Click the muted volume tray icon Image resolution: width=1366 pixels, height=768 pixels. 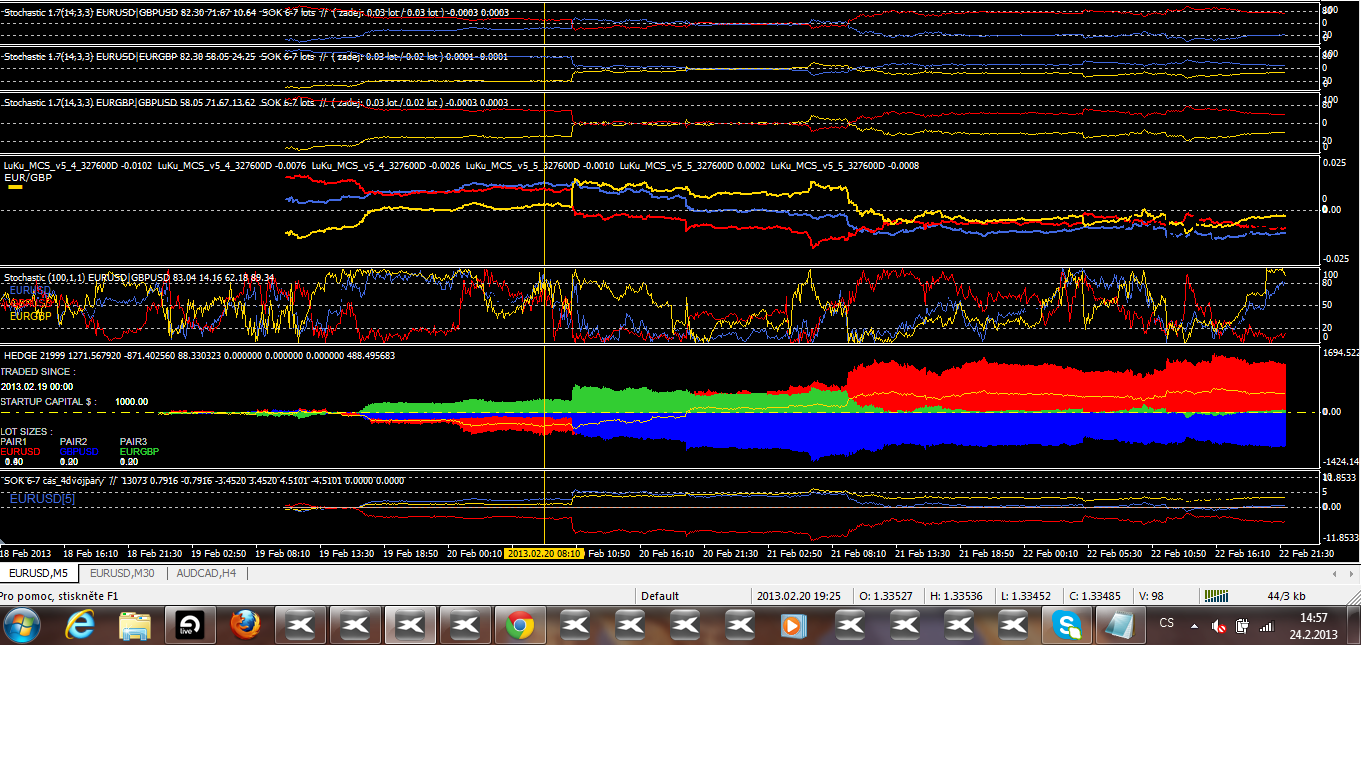[x=1219, y=627]
